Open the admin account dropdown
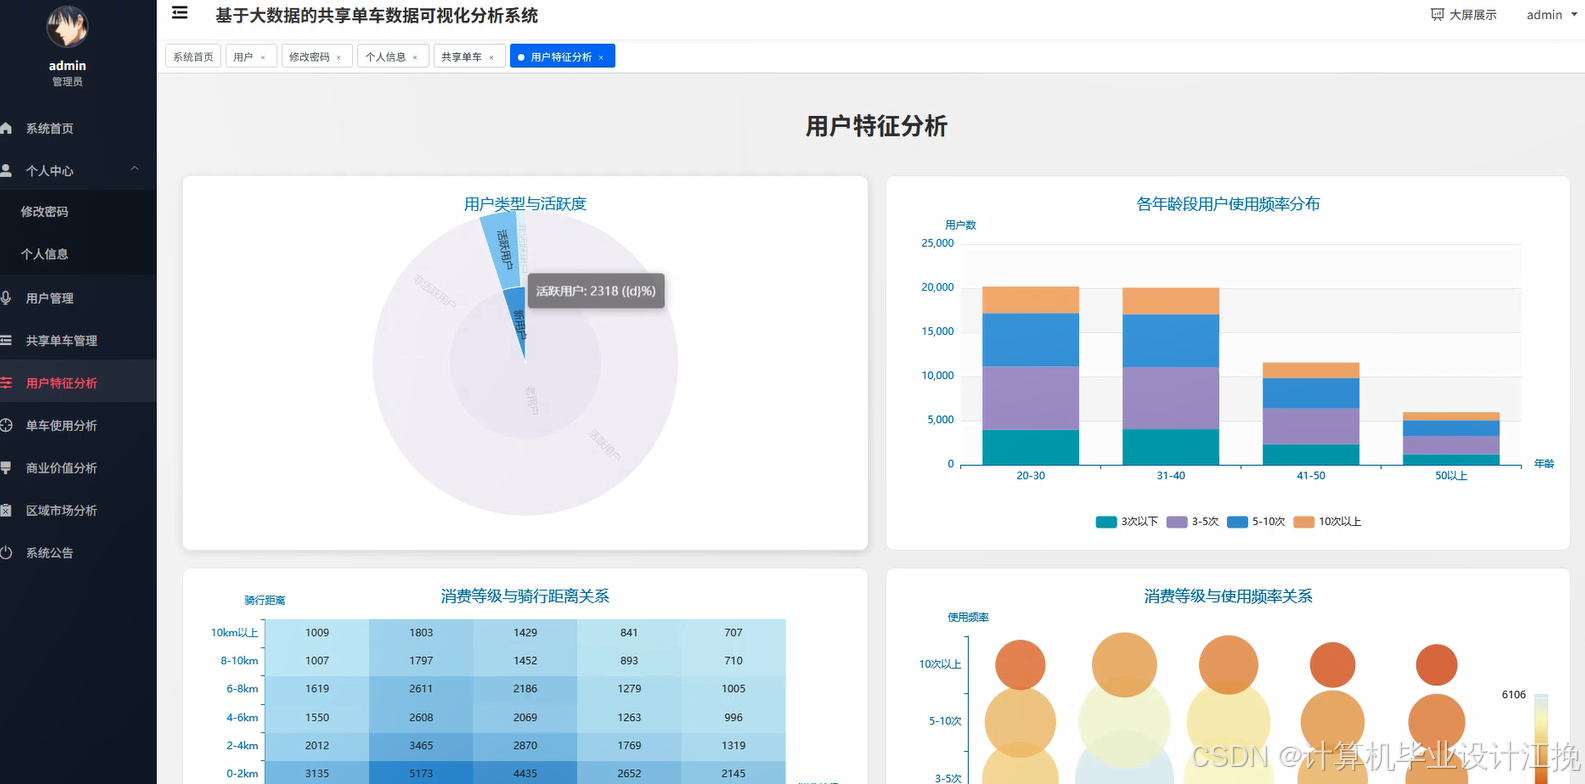This screenshot has width=1585, height=784. pos(1551,14)
